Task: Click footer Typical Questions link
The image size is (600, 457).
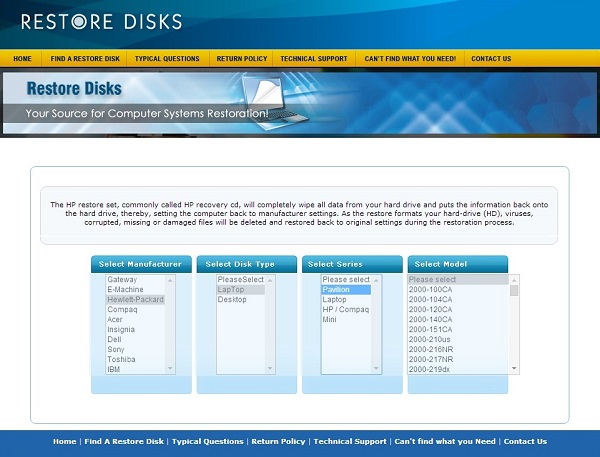Action: tap(208, 441)
